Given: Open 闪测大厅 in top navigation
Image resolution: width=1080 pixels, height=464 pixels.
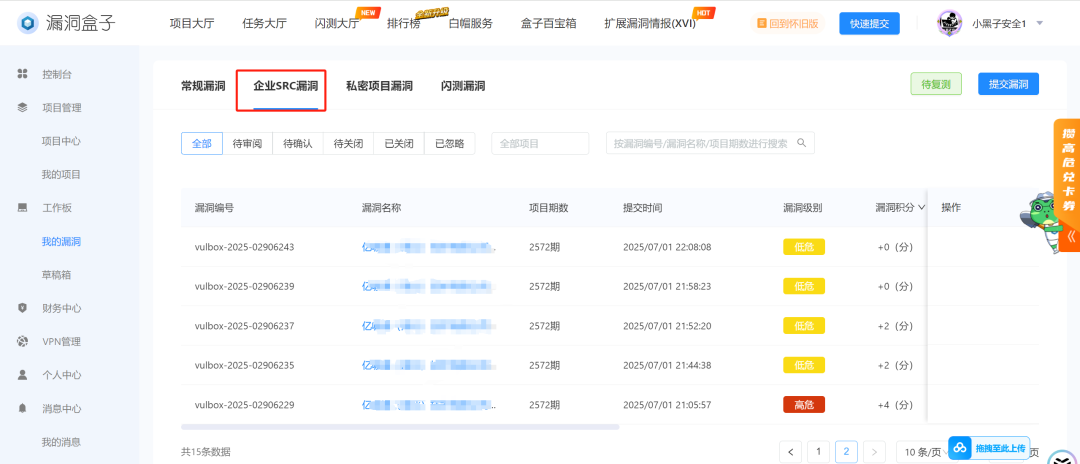Looking at the screenshot, I should point(337,23).
